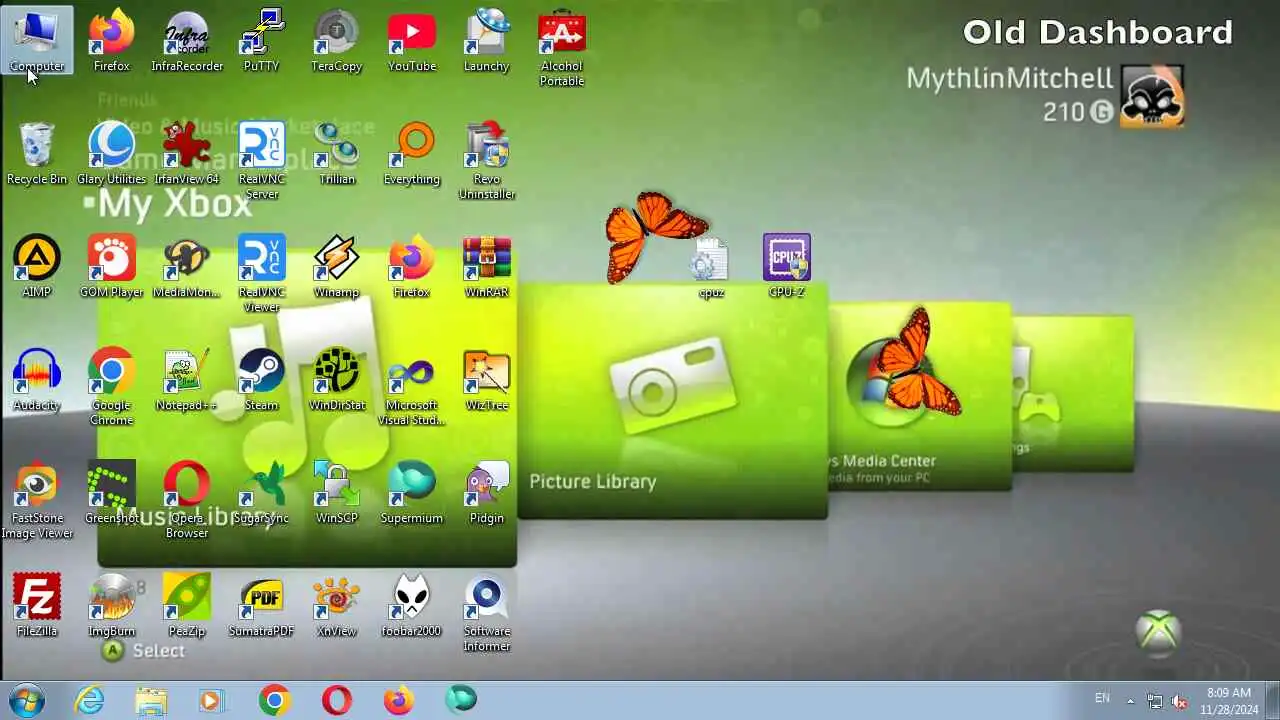Image resolution: width=1280 pixels, height=720 pixels.
Task: Click the Firefox icon on the taskbar
Action: (399, 700)
